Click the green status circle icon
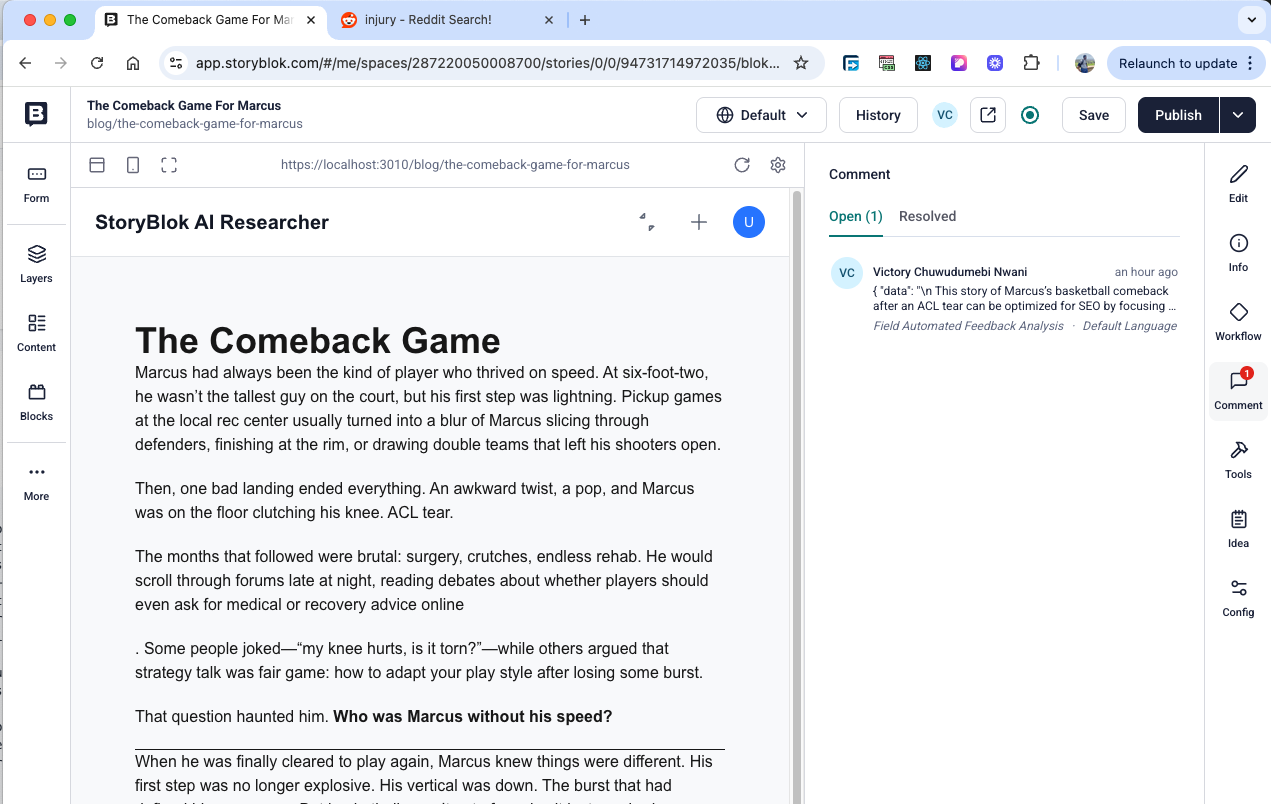 click(x=1030, y=115)
